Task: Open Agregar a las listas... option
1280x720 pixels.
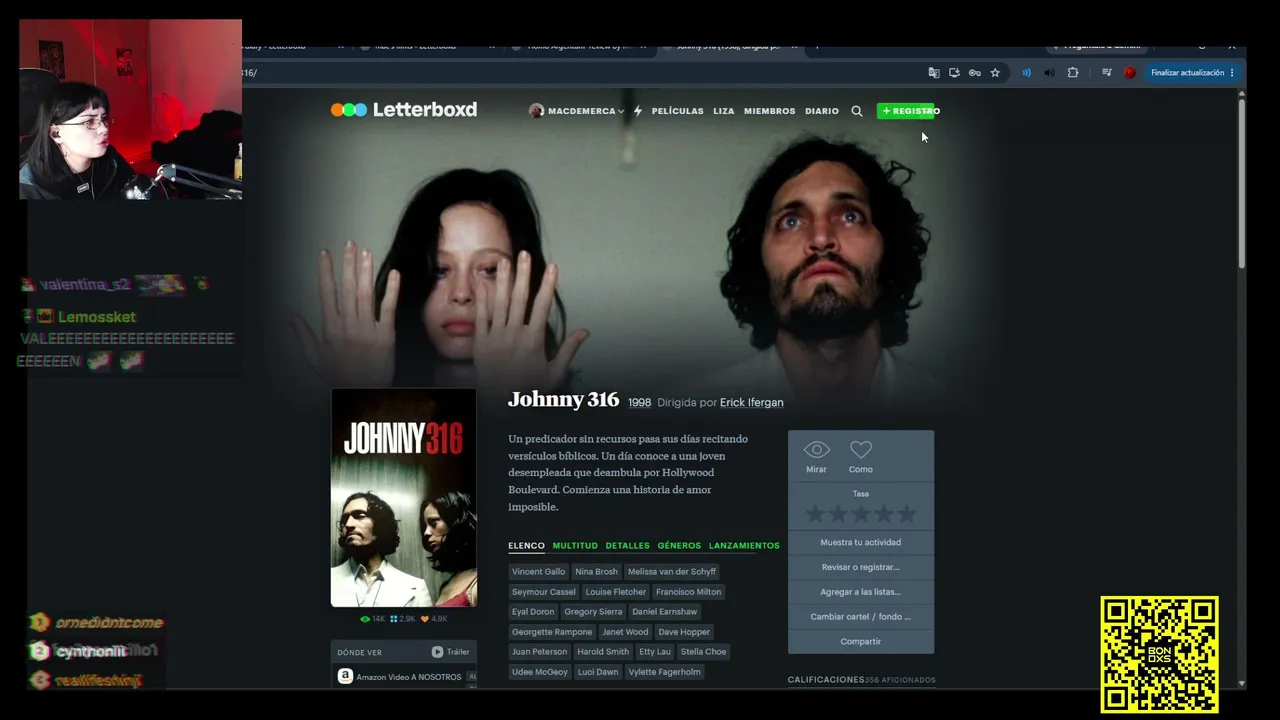Action: click(x=861, y=592)
